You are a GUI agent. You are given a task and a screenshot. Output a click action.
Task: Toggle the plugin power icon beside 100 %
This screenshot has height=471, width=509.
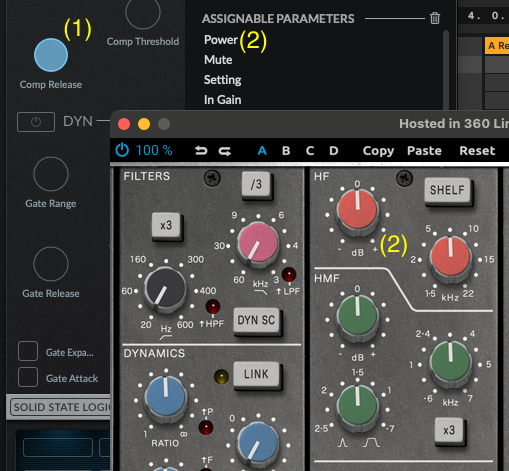point(122,150)
